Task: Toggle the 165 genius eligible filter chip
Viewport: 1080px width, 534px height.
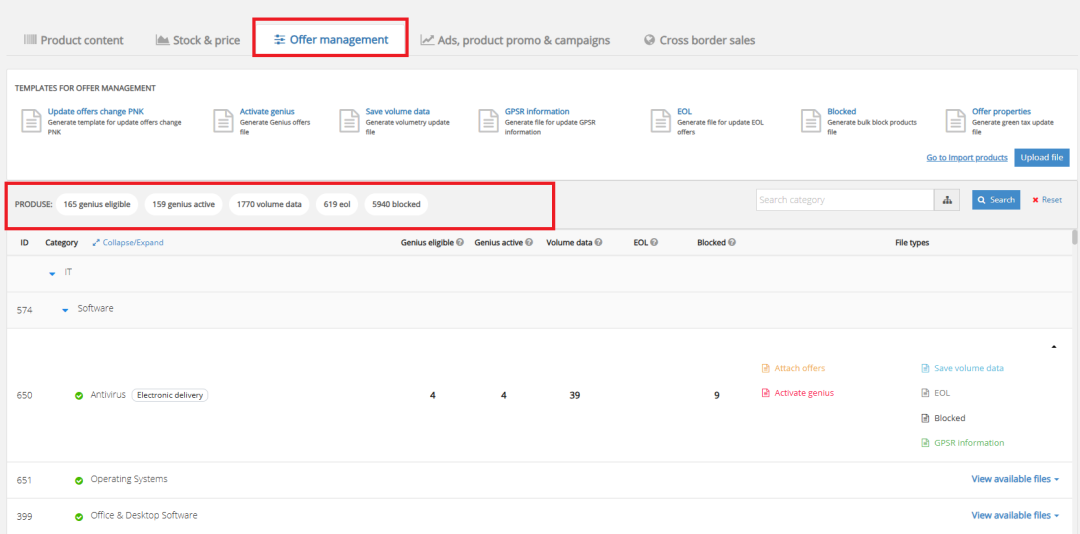Action: pos(97,204)
